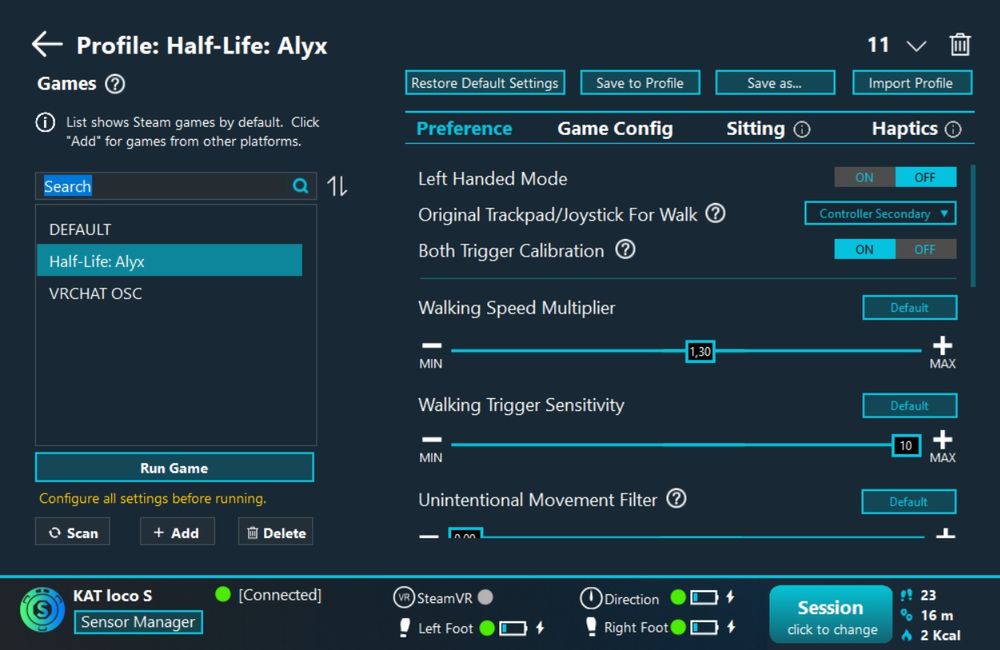Click Scan games button
The image size is (1000, 650).
pyautogui.click(x=73, y=532)
